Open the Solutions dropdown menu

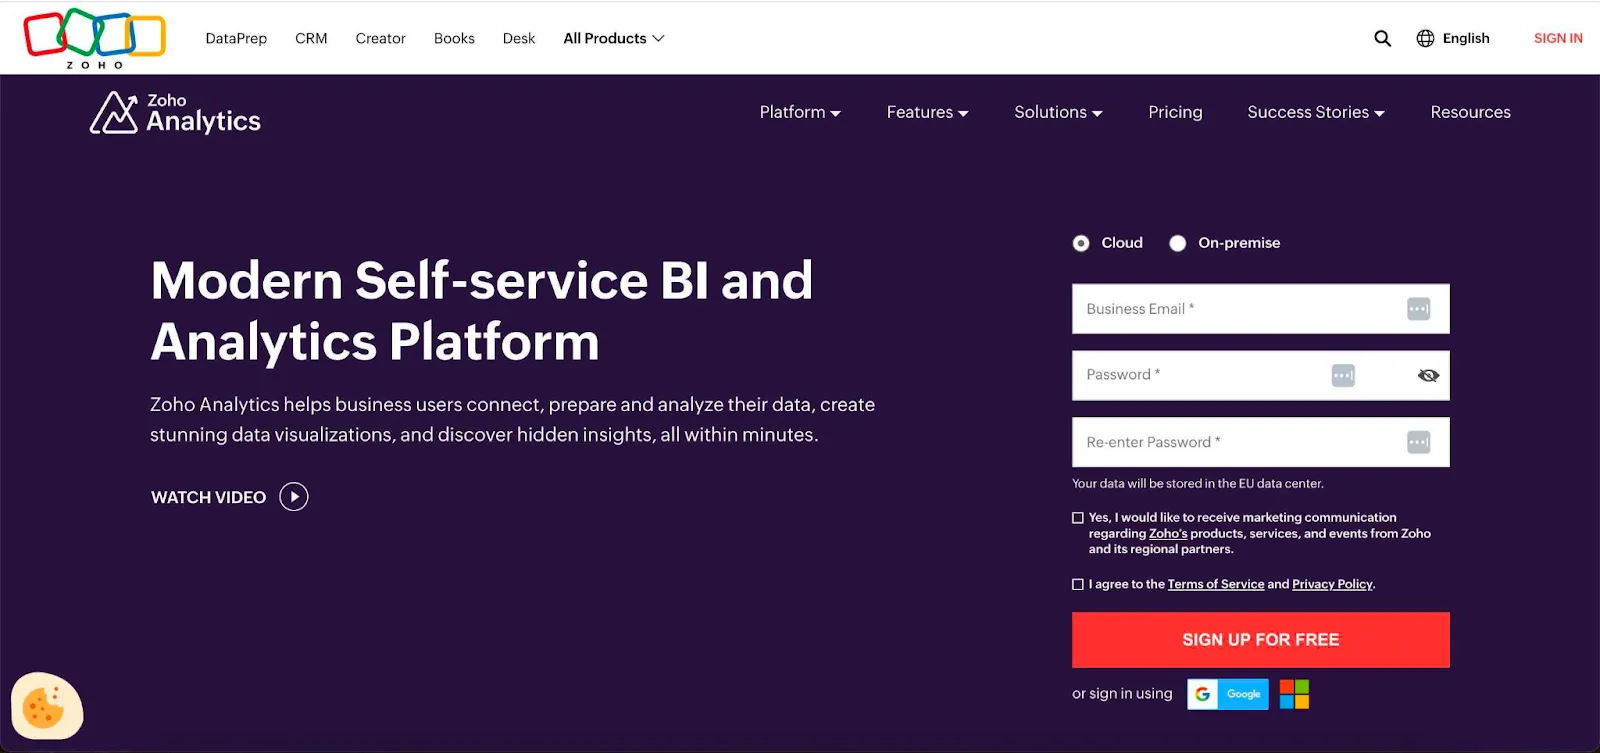click(x=1058, y=112)
